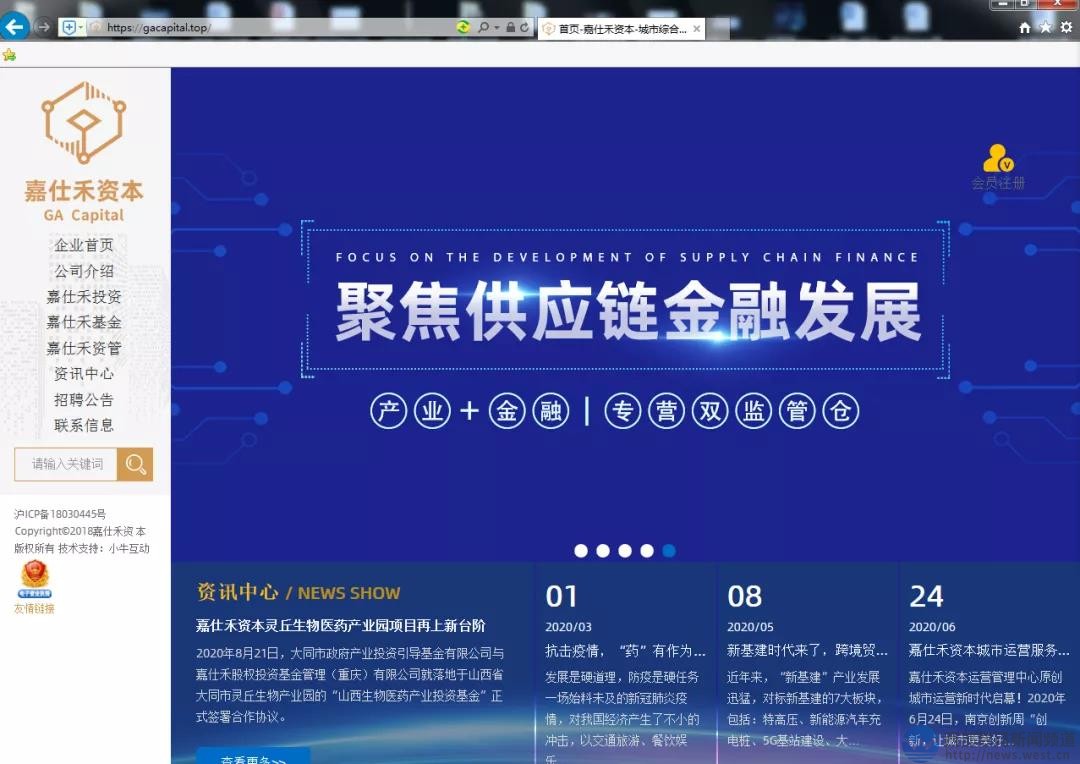1080x764 pixels.
Task: Click the browser Back arrow button
Action: (x=15, y=27)
